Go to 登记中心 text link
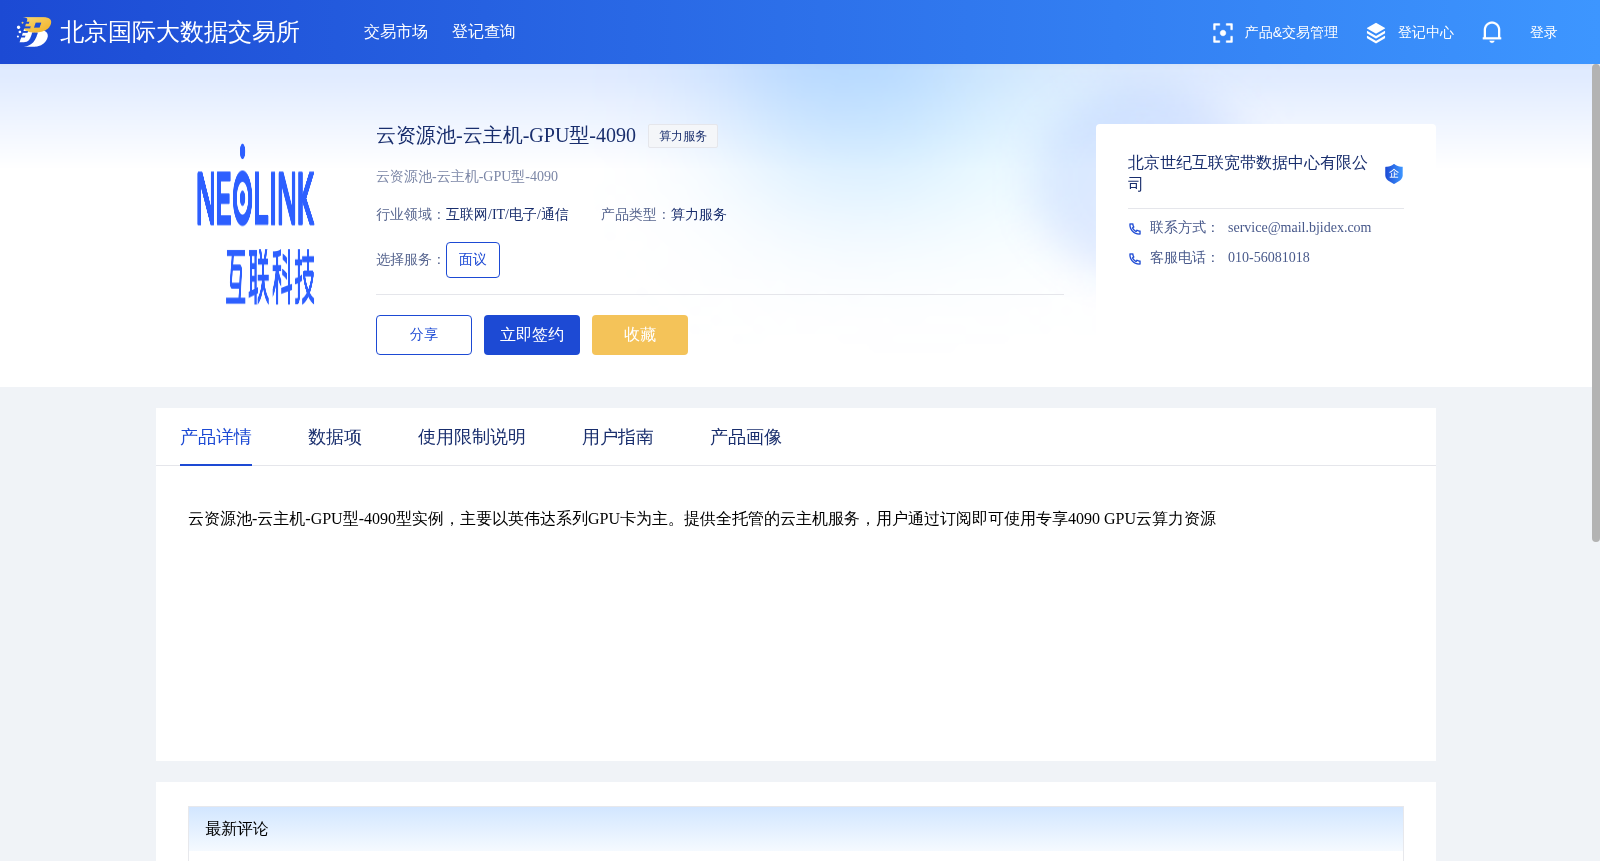Screen dimensions: 1600x861 [x=1426, y=33]
